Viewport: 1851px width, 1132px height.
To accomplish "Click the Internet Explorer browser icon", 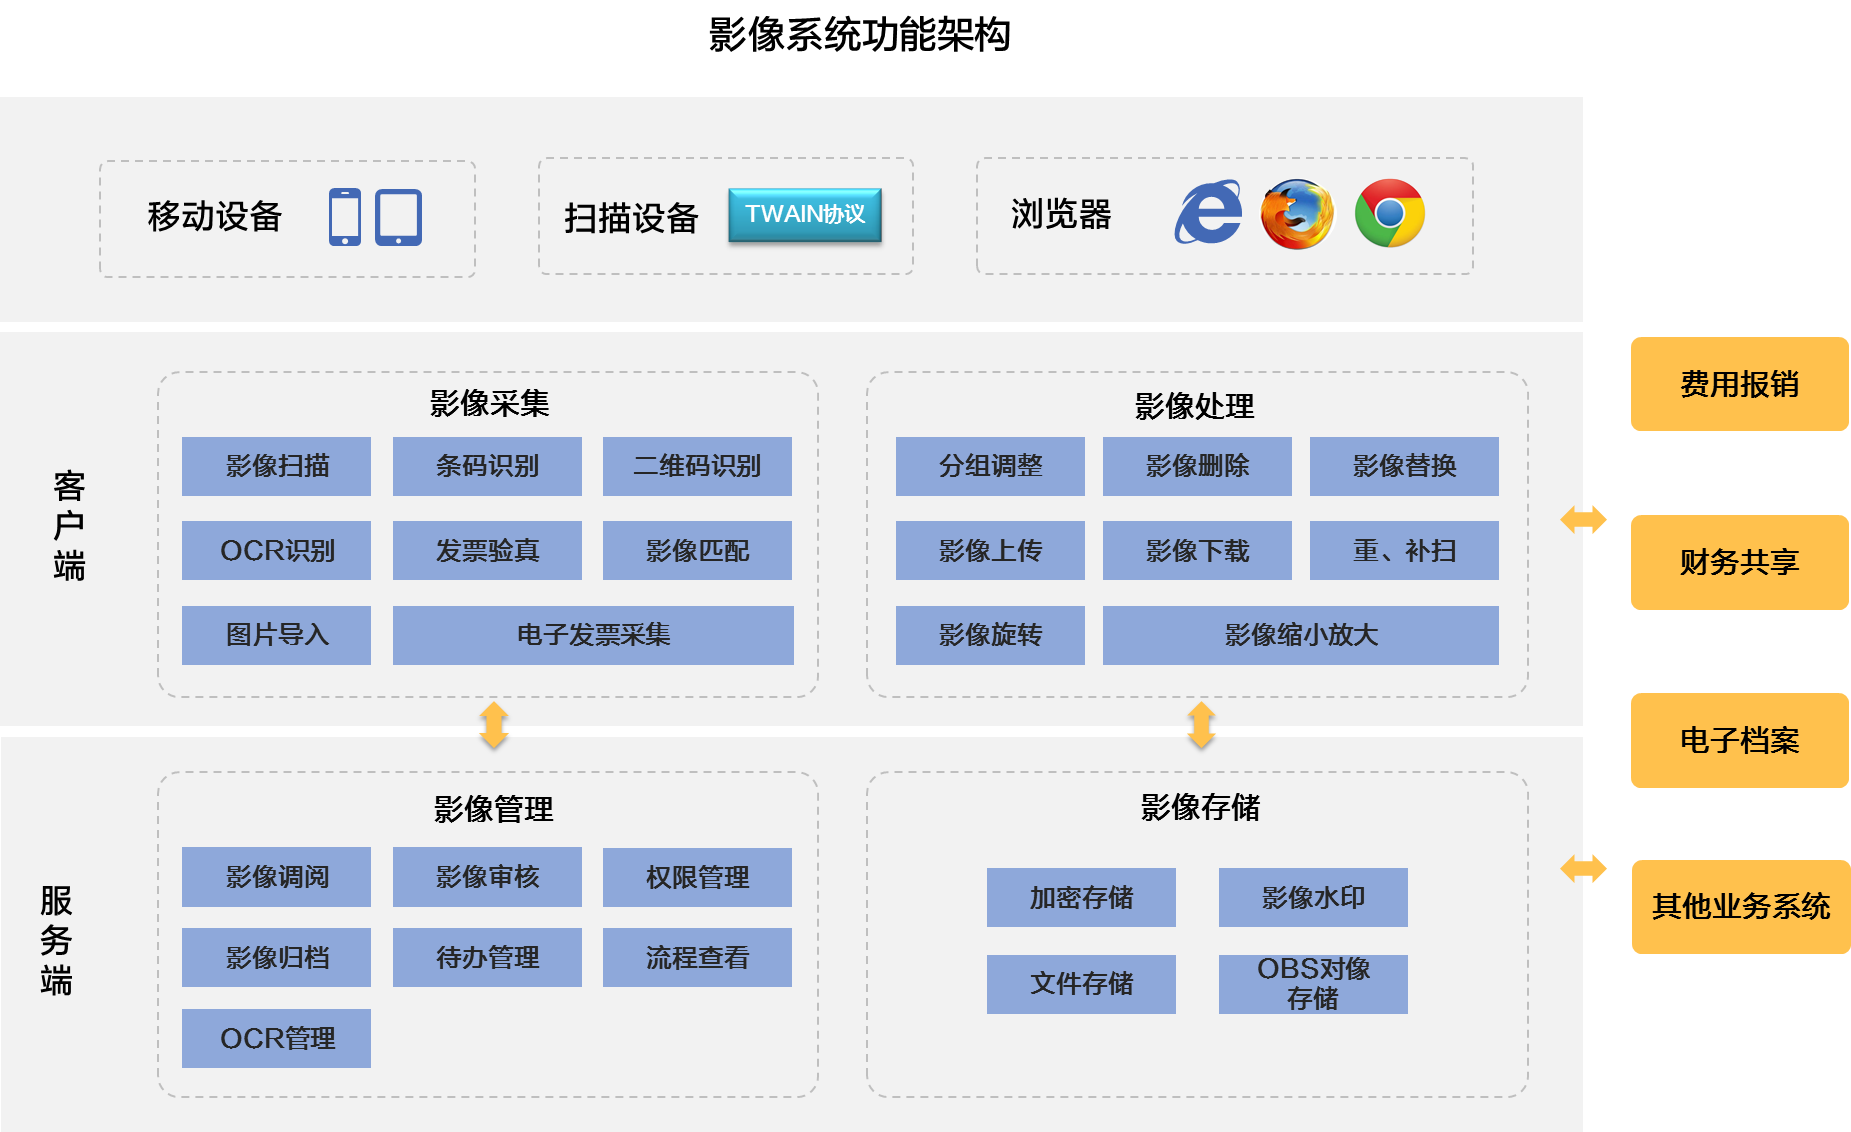I will pos(1208,213).
